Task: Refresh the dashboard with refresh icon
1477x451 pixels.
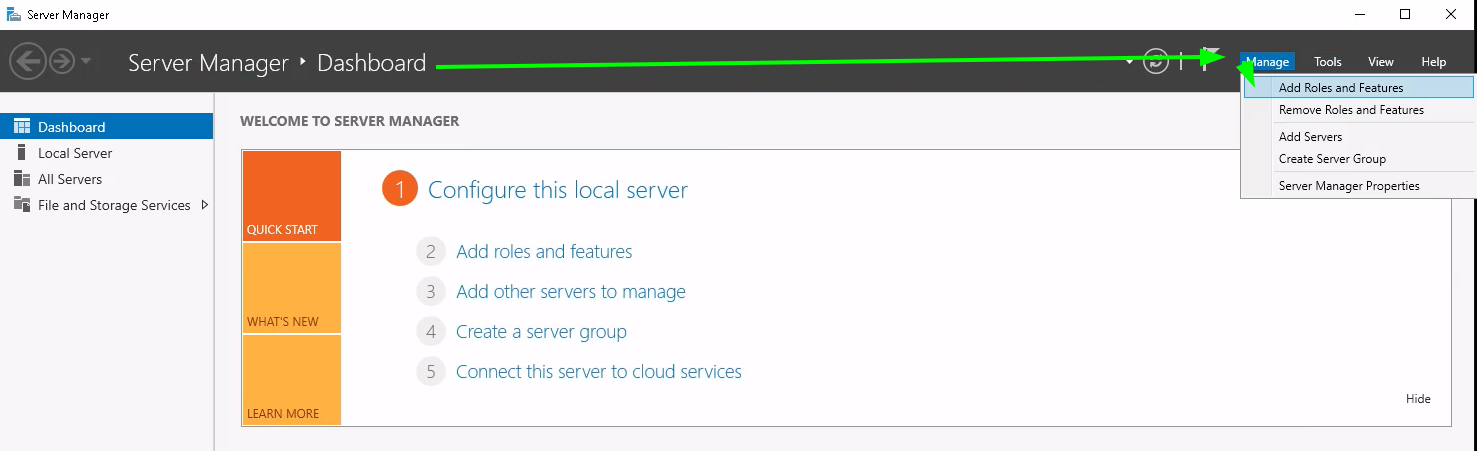Action: click(x=1156, y=62)
